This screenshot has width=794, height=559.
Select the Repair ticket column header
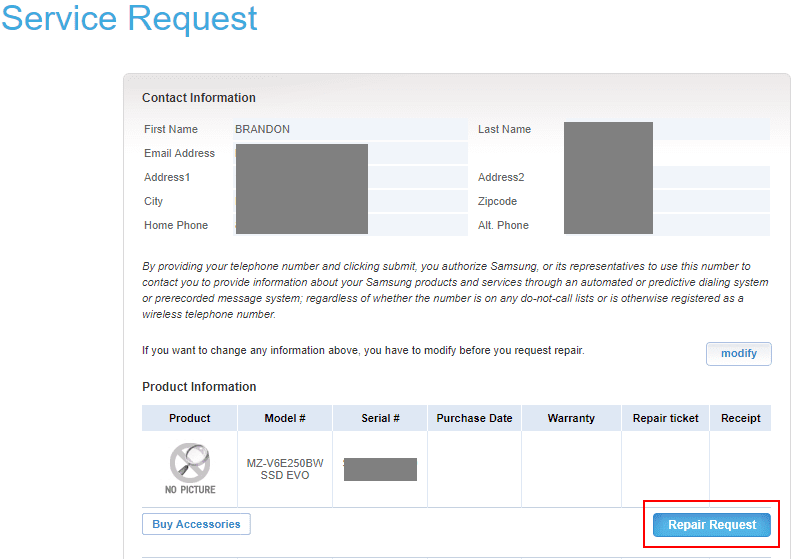(x=666, y=418)
